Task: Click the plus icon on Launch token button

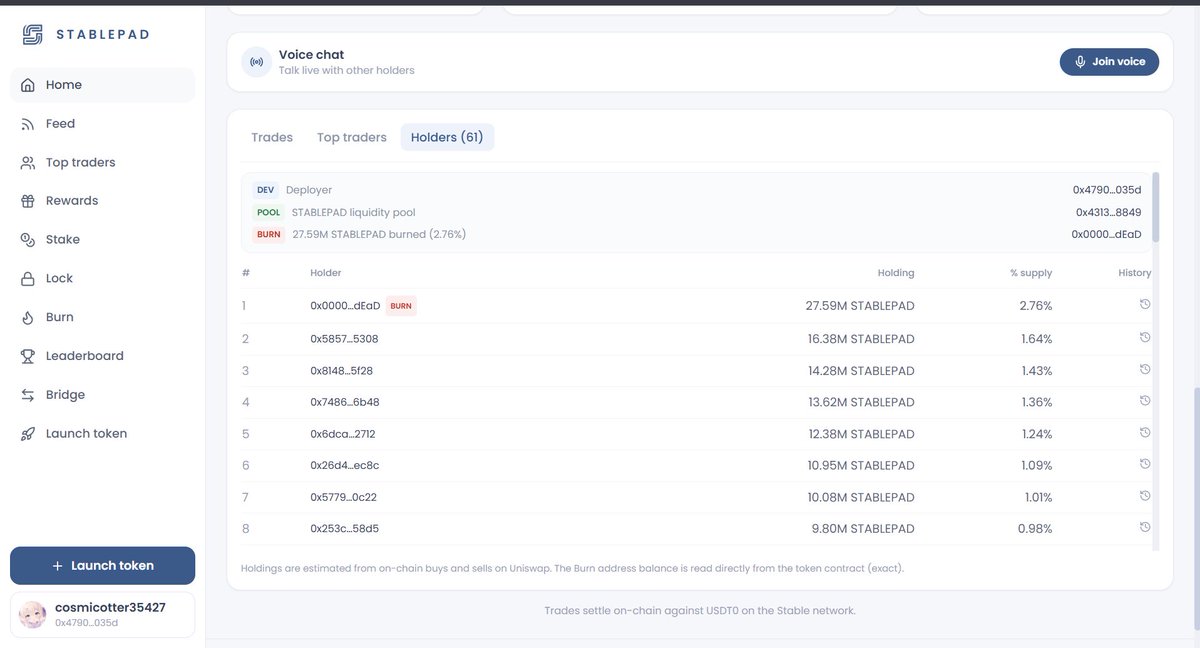Action: point(57,566)
